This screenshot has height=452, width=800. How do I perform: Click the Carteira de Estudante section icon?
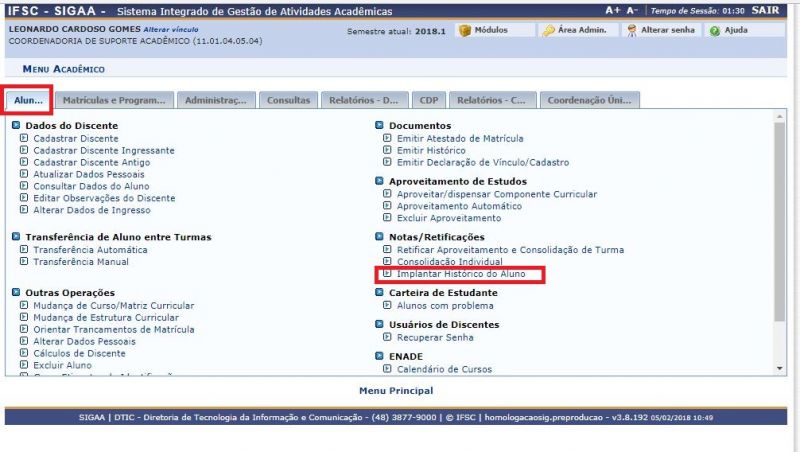[x=380, y=292]
